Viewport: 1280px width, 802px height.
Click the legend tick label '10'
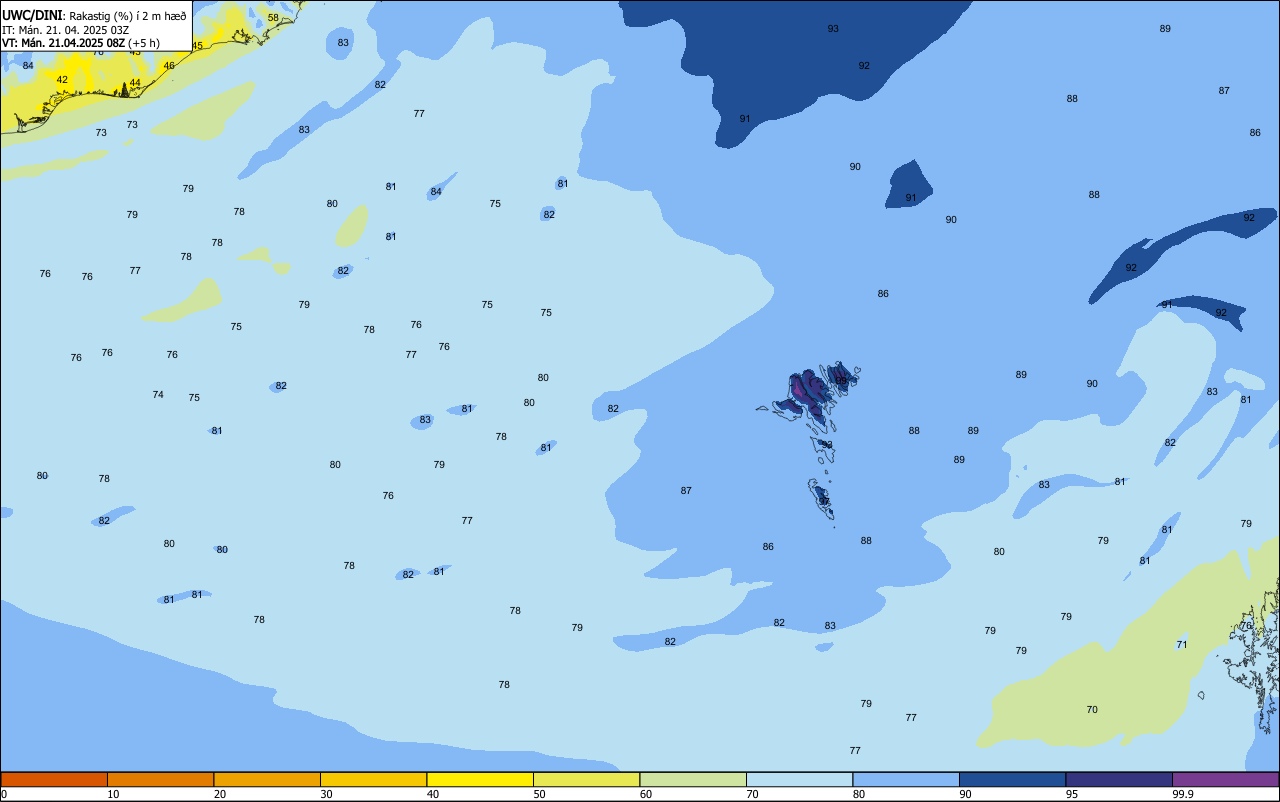click(113, 794)
